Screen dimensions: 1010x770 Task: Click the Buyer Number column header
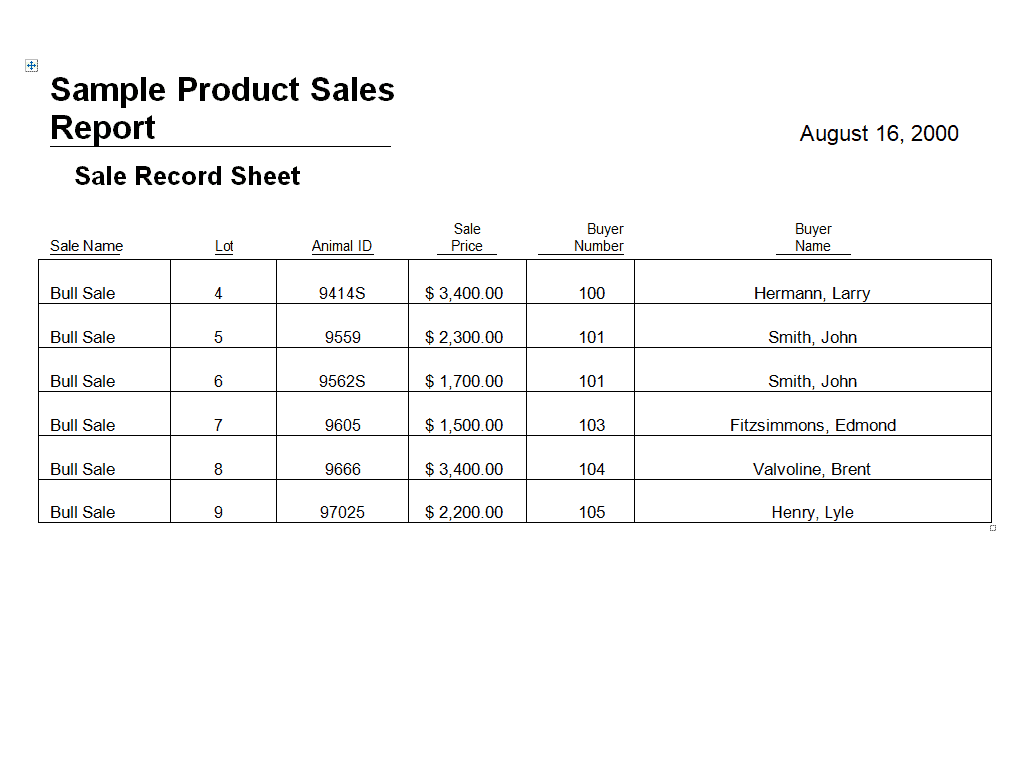(598, 238)
